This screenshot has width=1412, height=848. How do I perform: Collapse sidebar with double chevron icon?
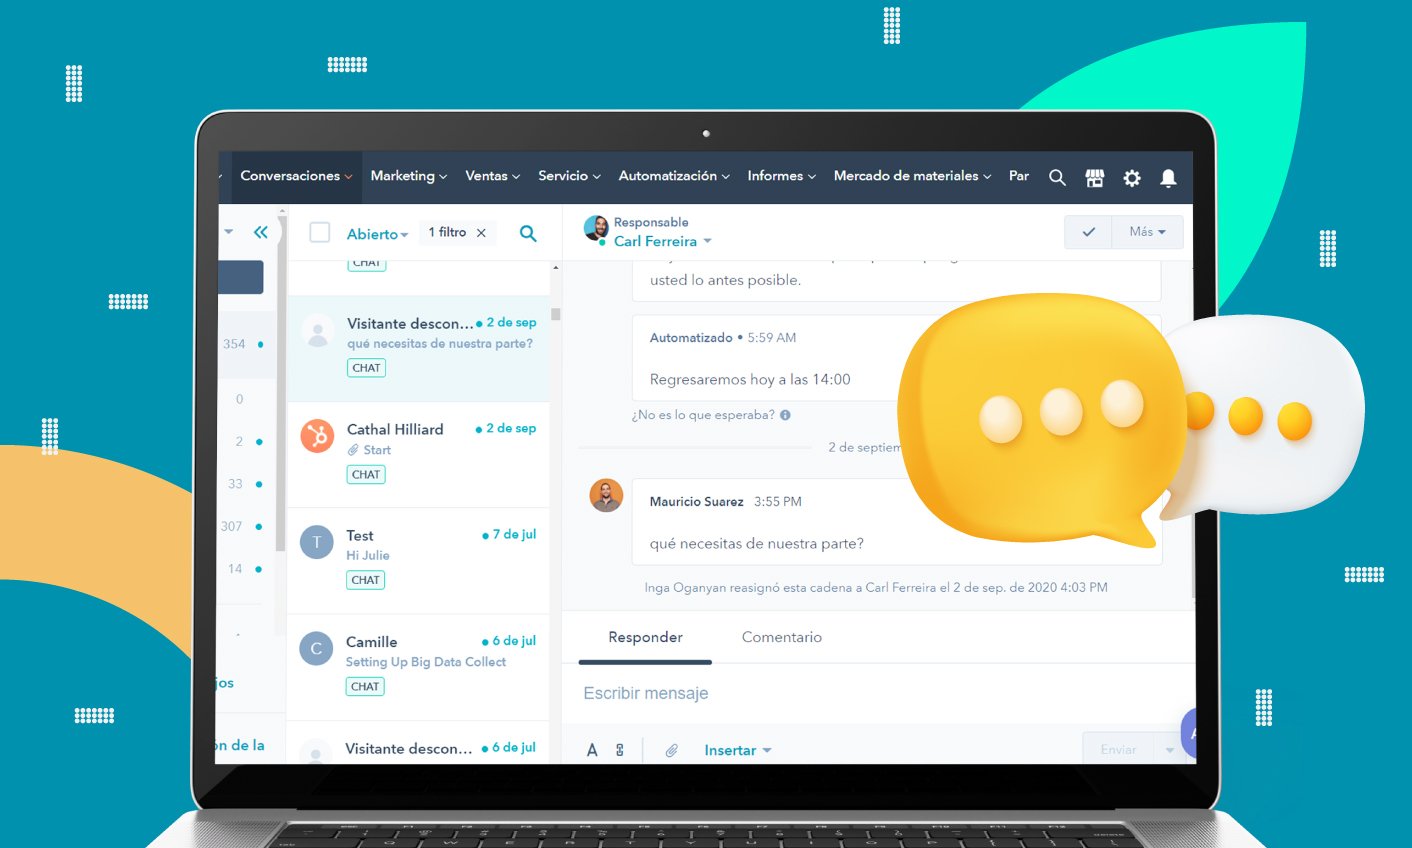click(261, 232)
